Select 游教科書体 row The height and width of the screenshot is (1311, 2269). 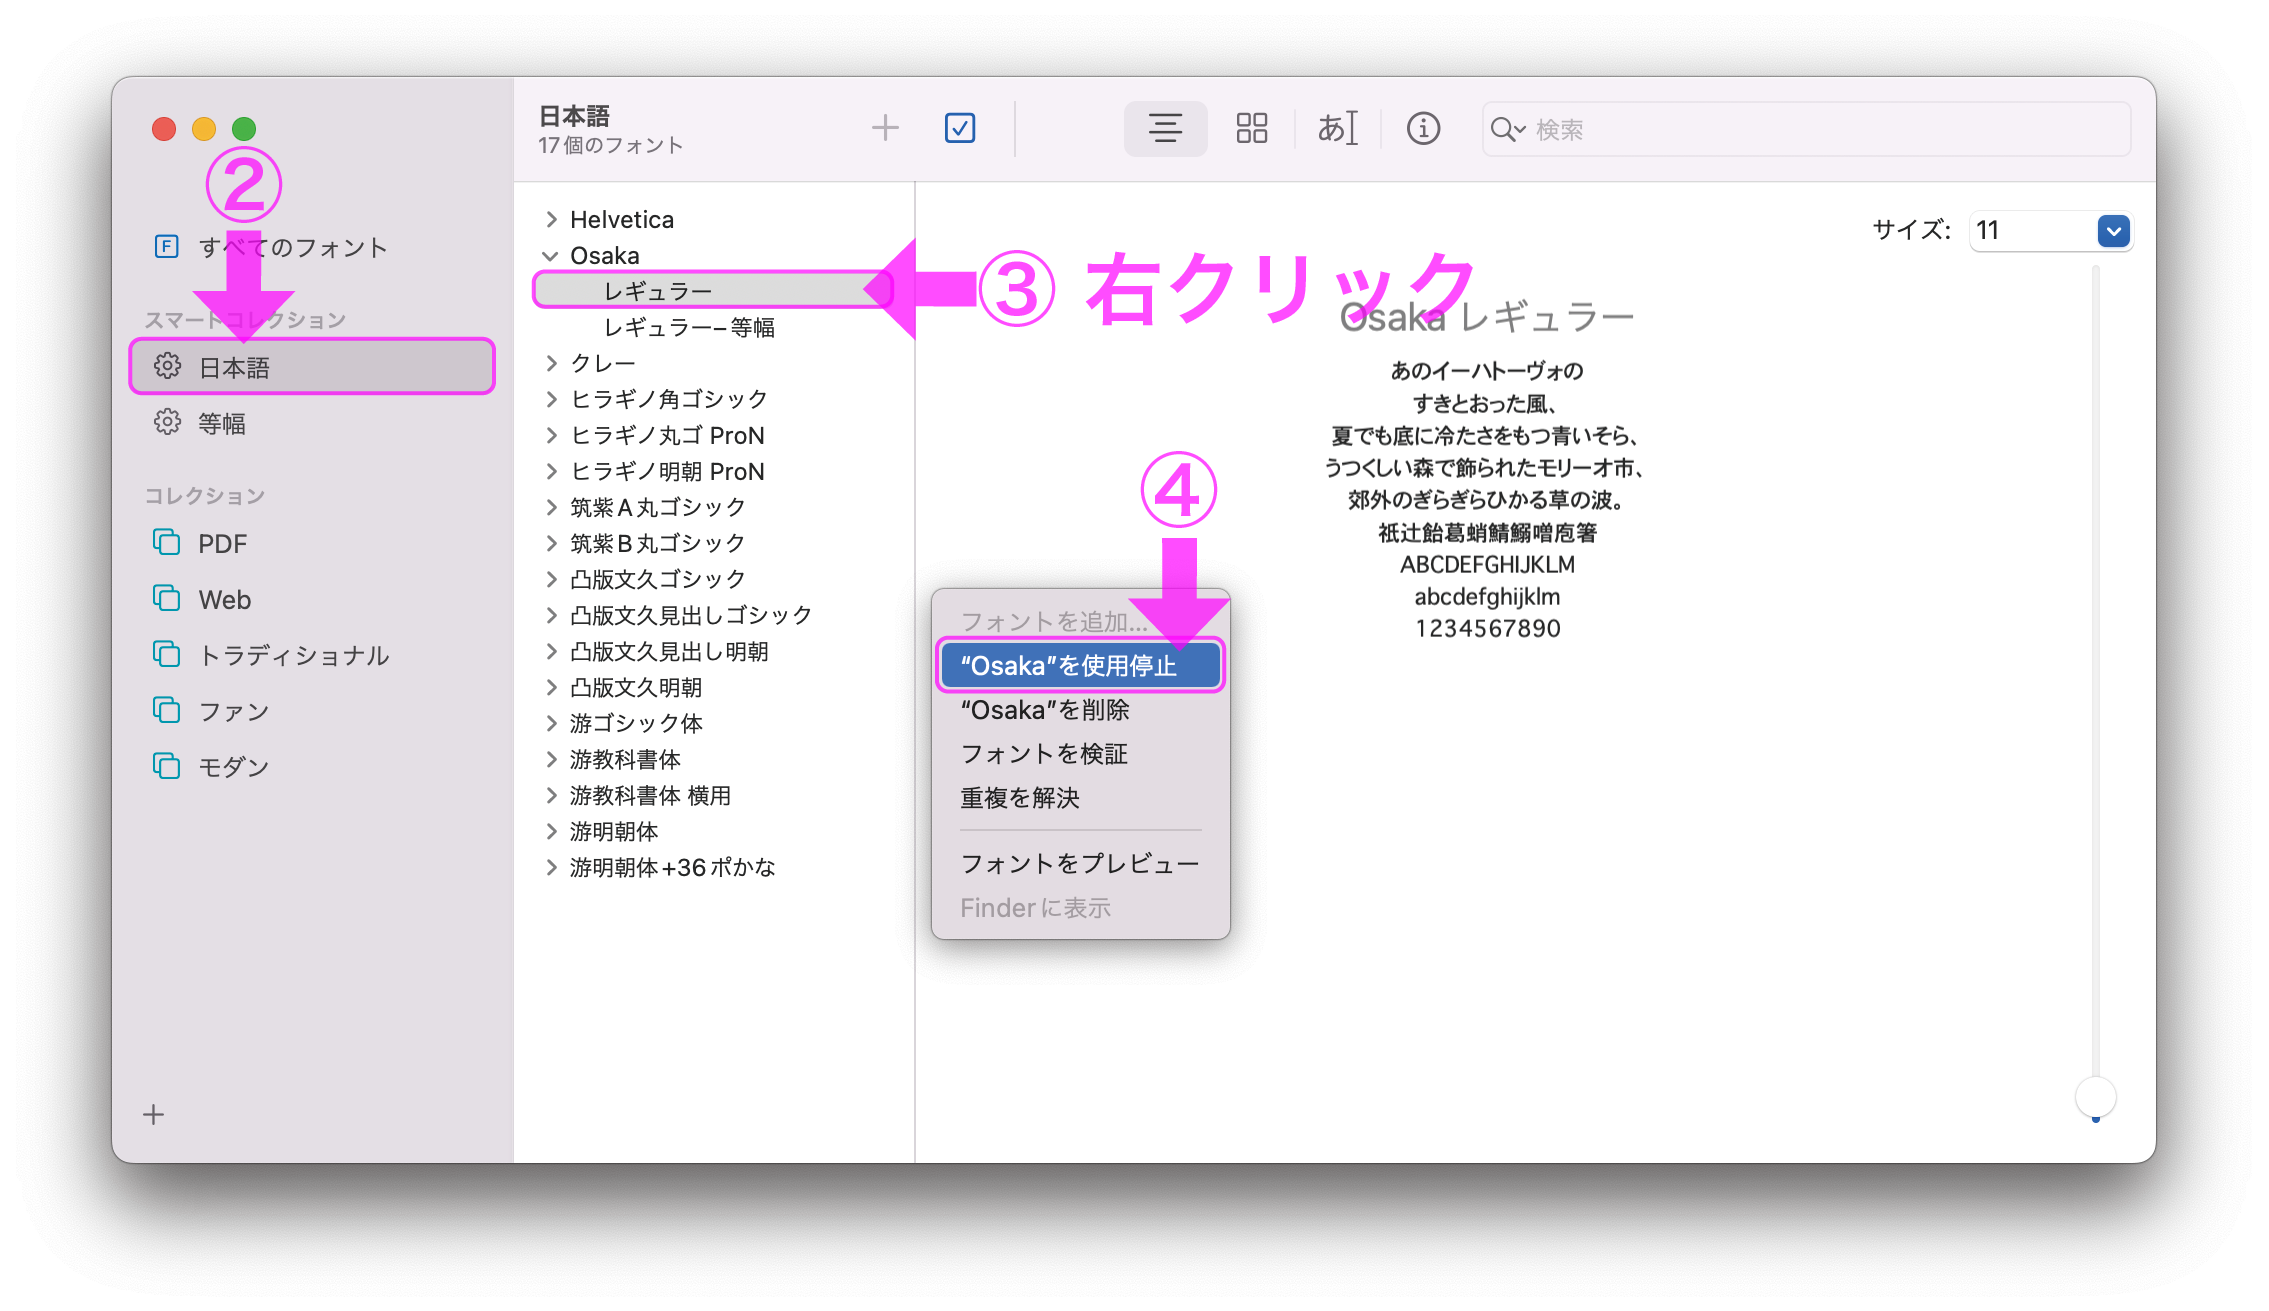[x=713, y=759]
